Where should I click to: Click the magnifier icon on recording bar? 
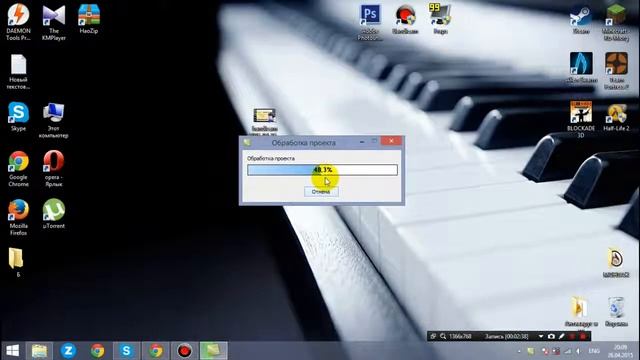[443, 336]
